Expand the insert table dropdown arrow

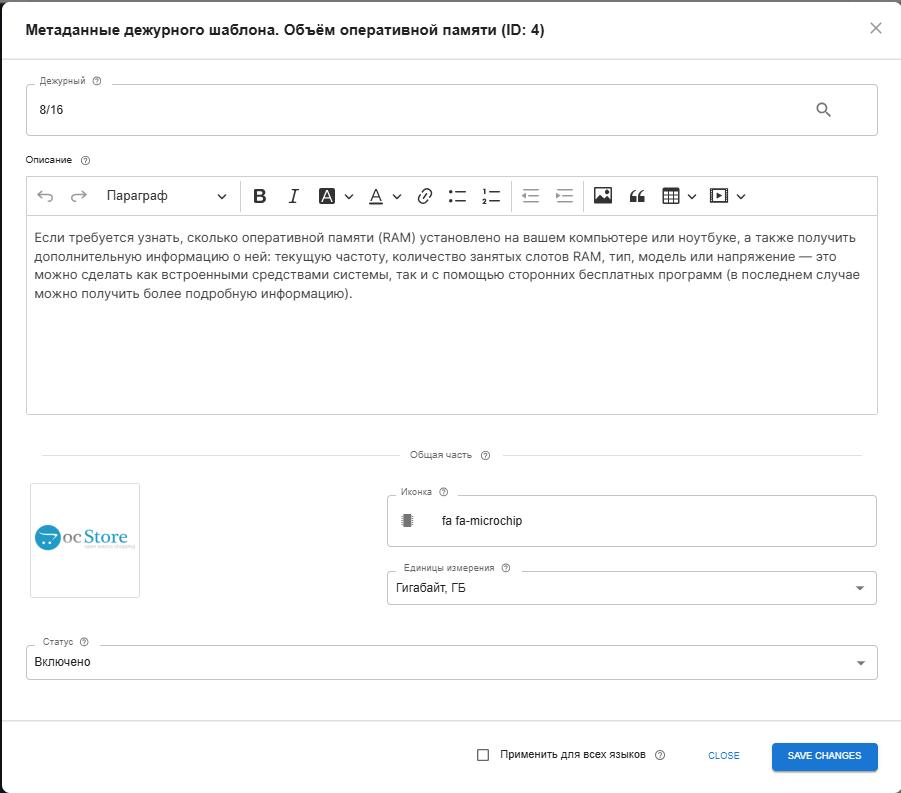(690, 196)
